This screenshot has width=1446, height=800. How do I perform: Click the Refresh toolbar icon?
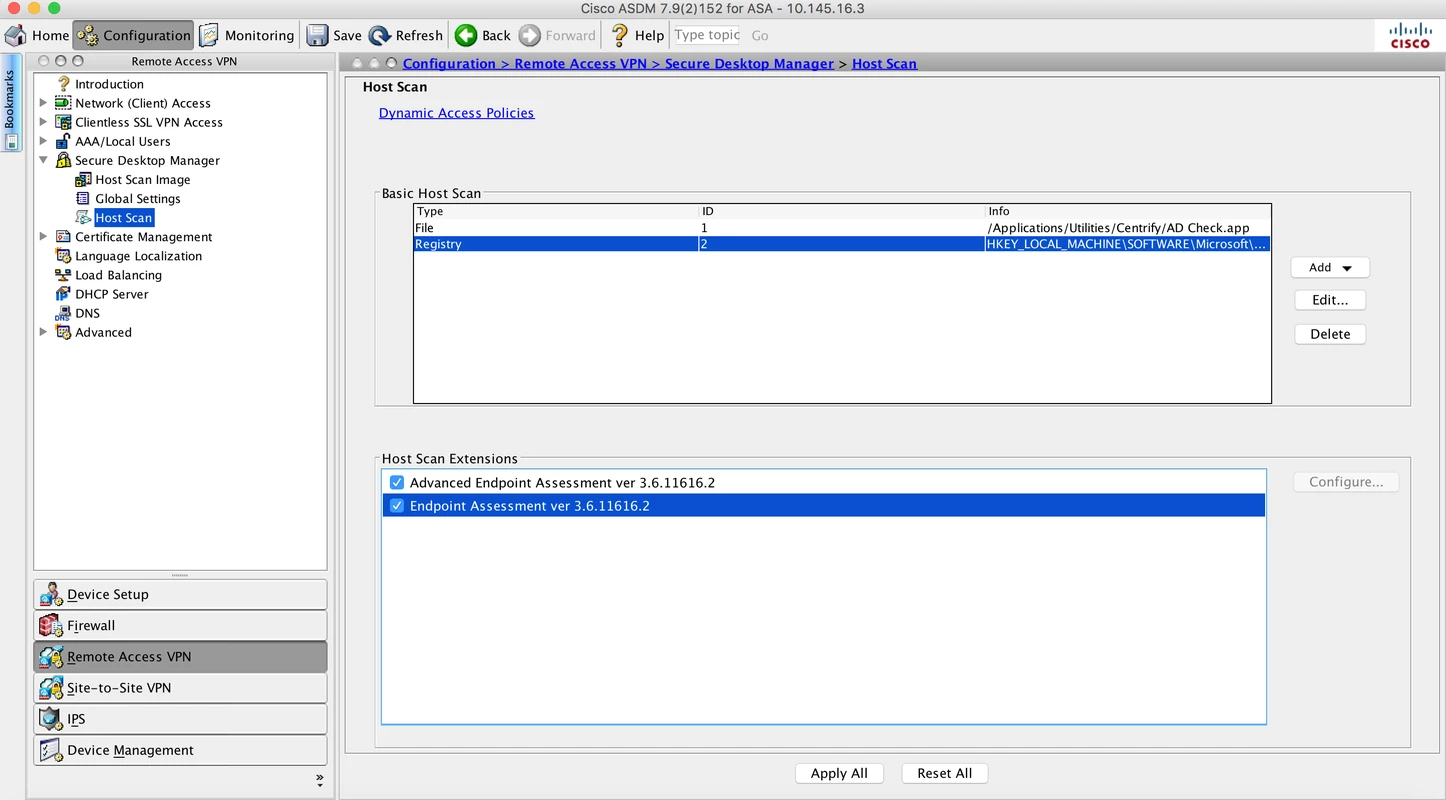[x=380, y=35]
